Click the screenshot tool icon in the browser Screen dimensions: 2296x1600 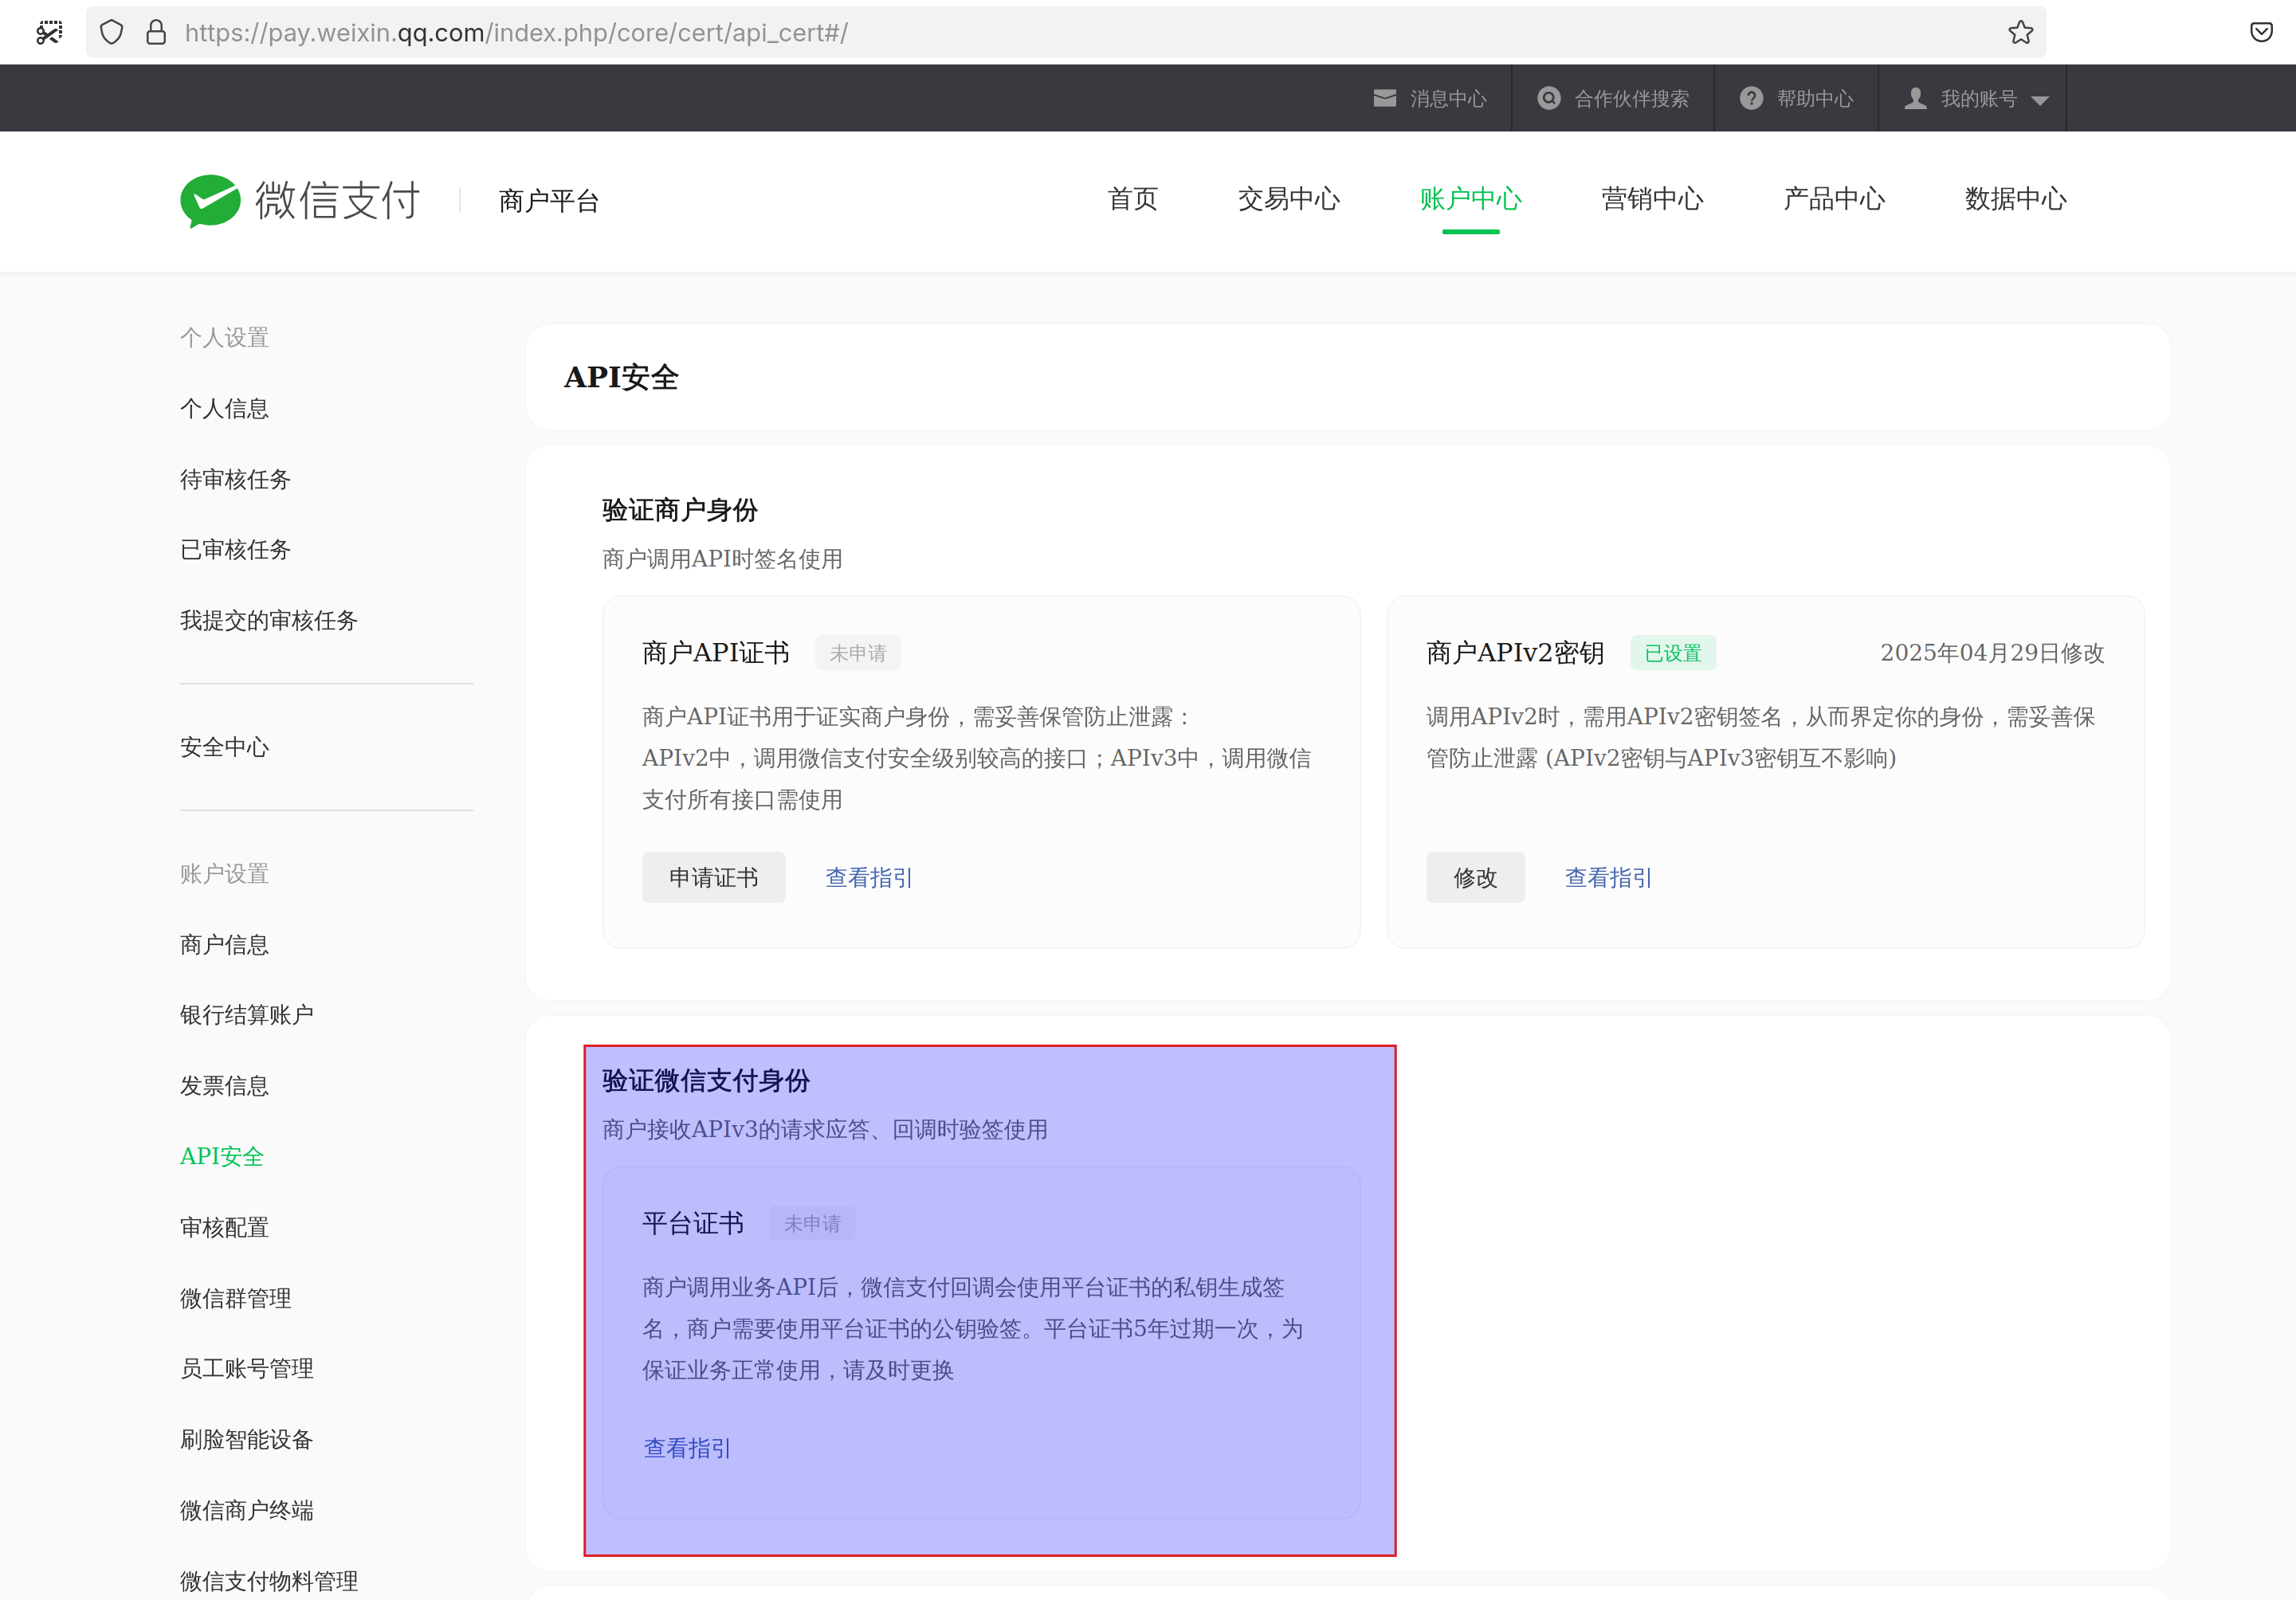coord(49,32)
